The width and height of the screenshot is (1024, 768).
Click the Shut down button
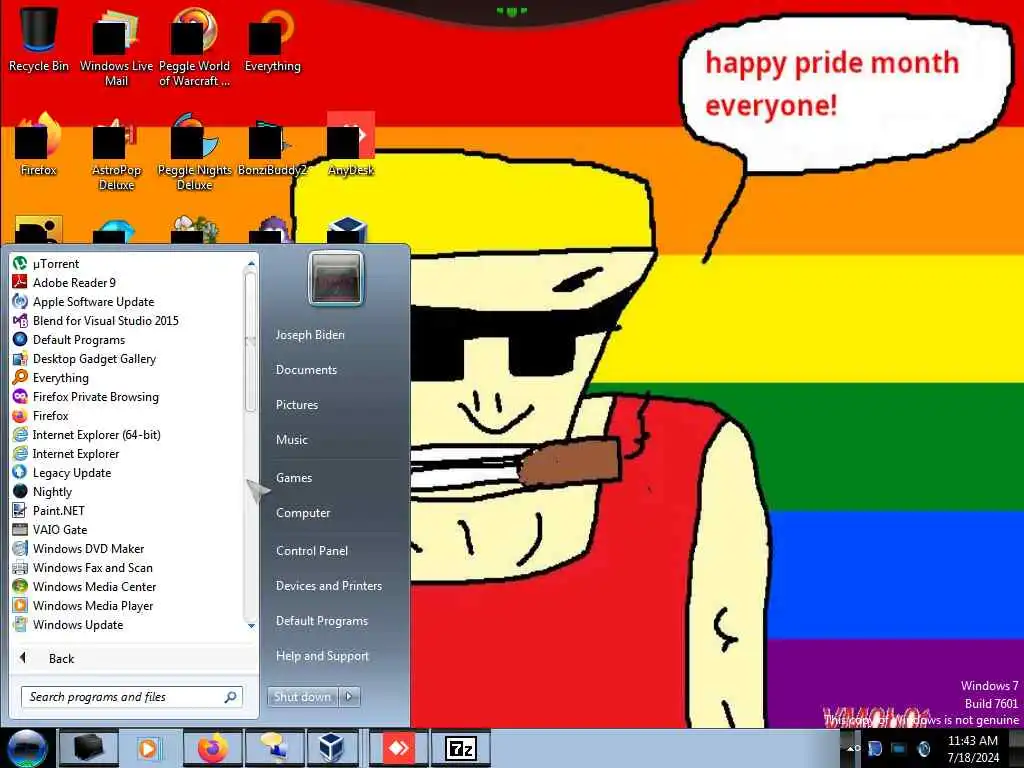(302, 697)
